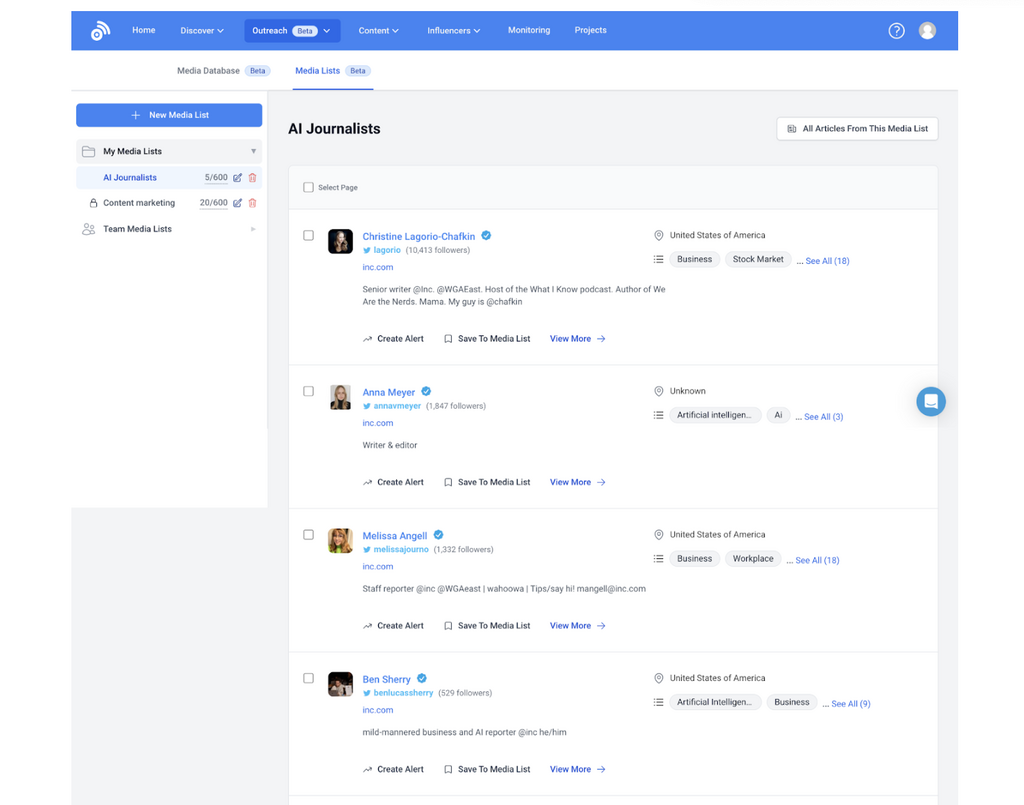The width and height of the screenshot is (1024, 805).
Task: Switch to the Media Database tab
Action: (x=208, y=71)
